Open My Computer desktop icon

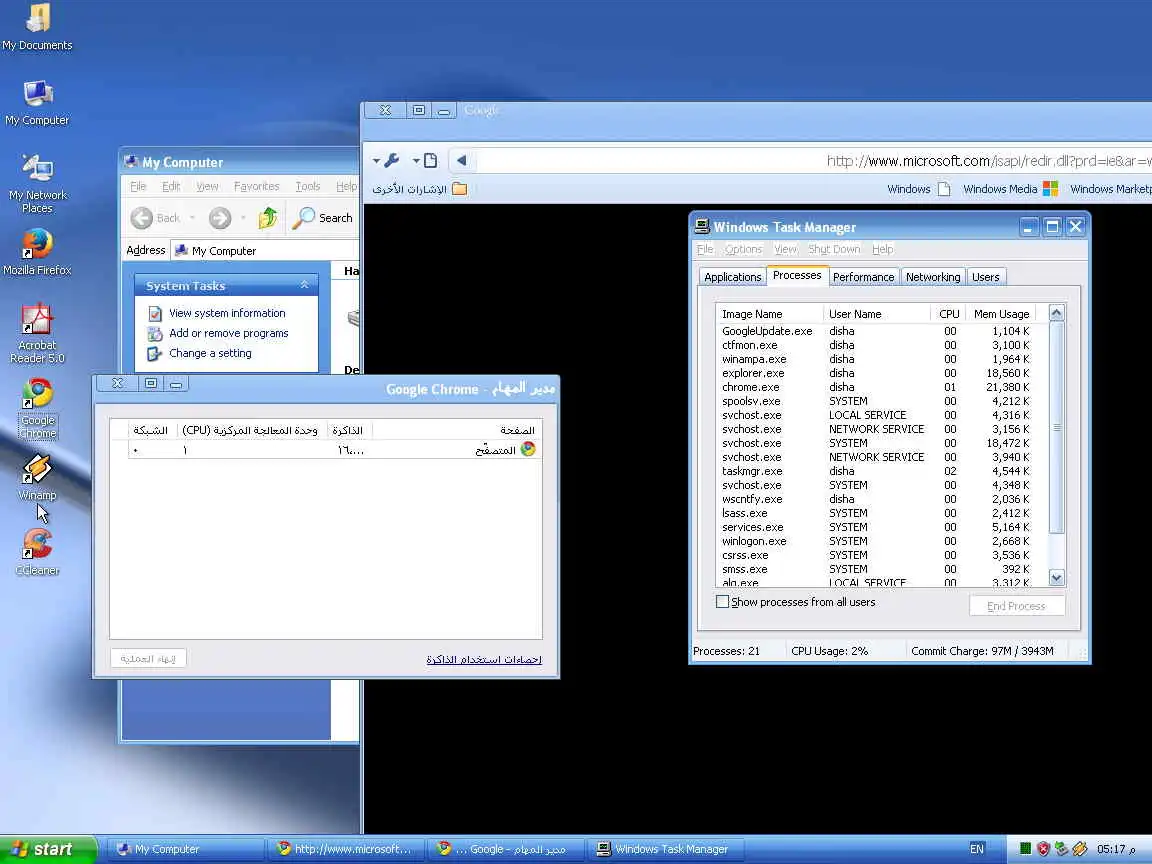click(x=37, y=103)
